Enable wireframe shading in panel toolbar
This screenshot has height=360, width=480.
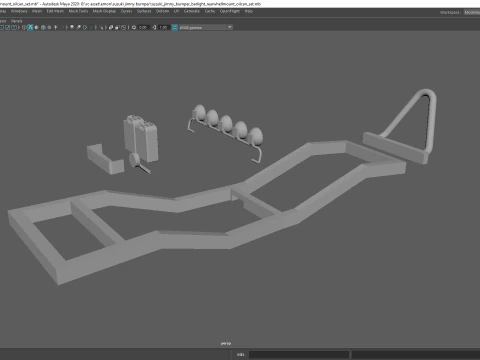24,27
